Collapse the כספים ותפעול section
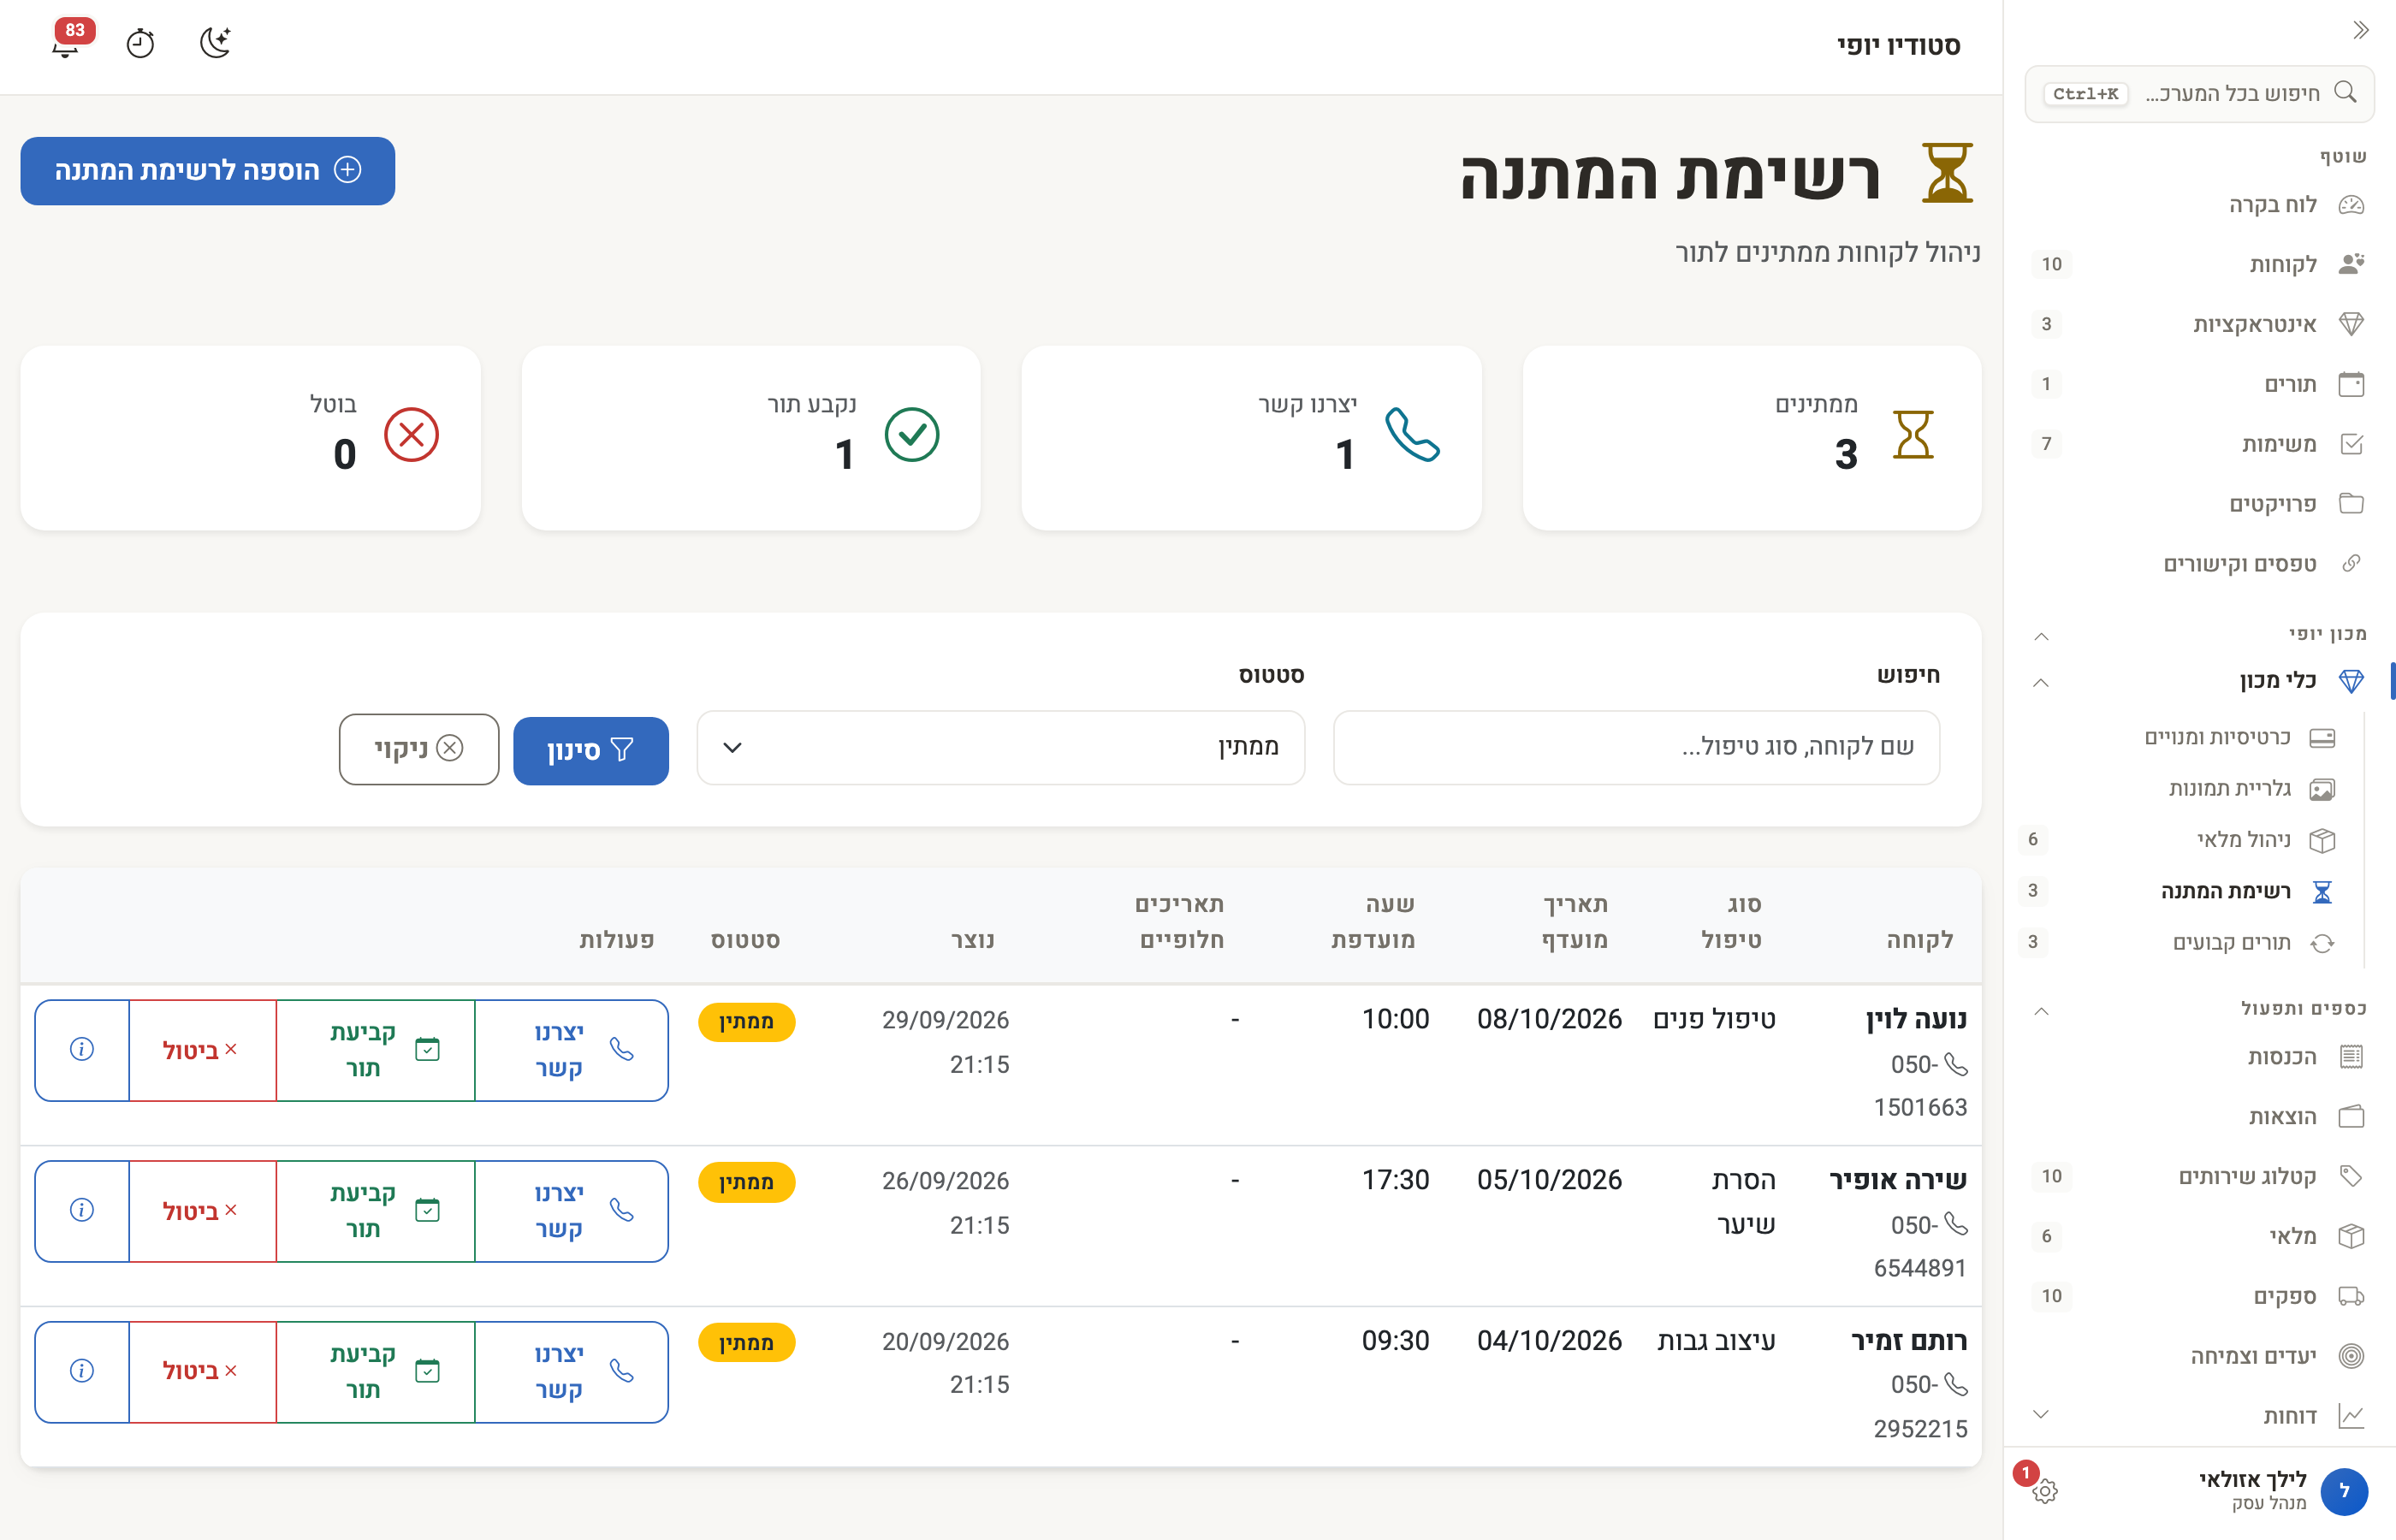 click(x=2042, y=1011)
